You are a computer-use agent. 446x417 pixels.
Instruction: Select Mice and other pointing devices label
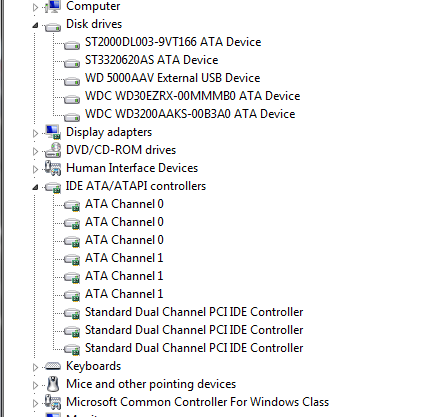point(151,384)
